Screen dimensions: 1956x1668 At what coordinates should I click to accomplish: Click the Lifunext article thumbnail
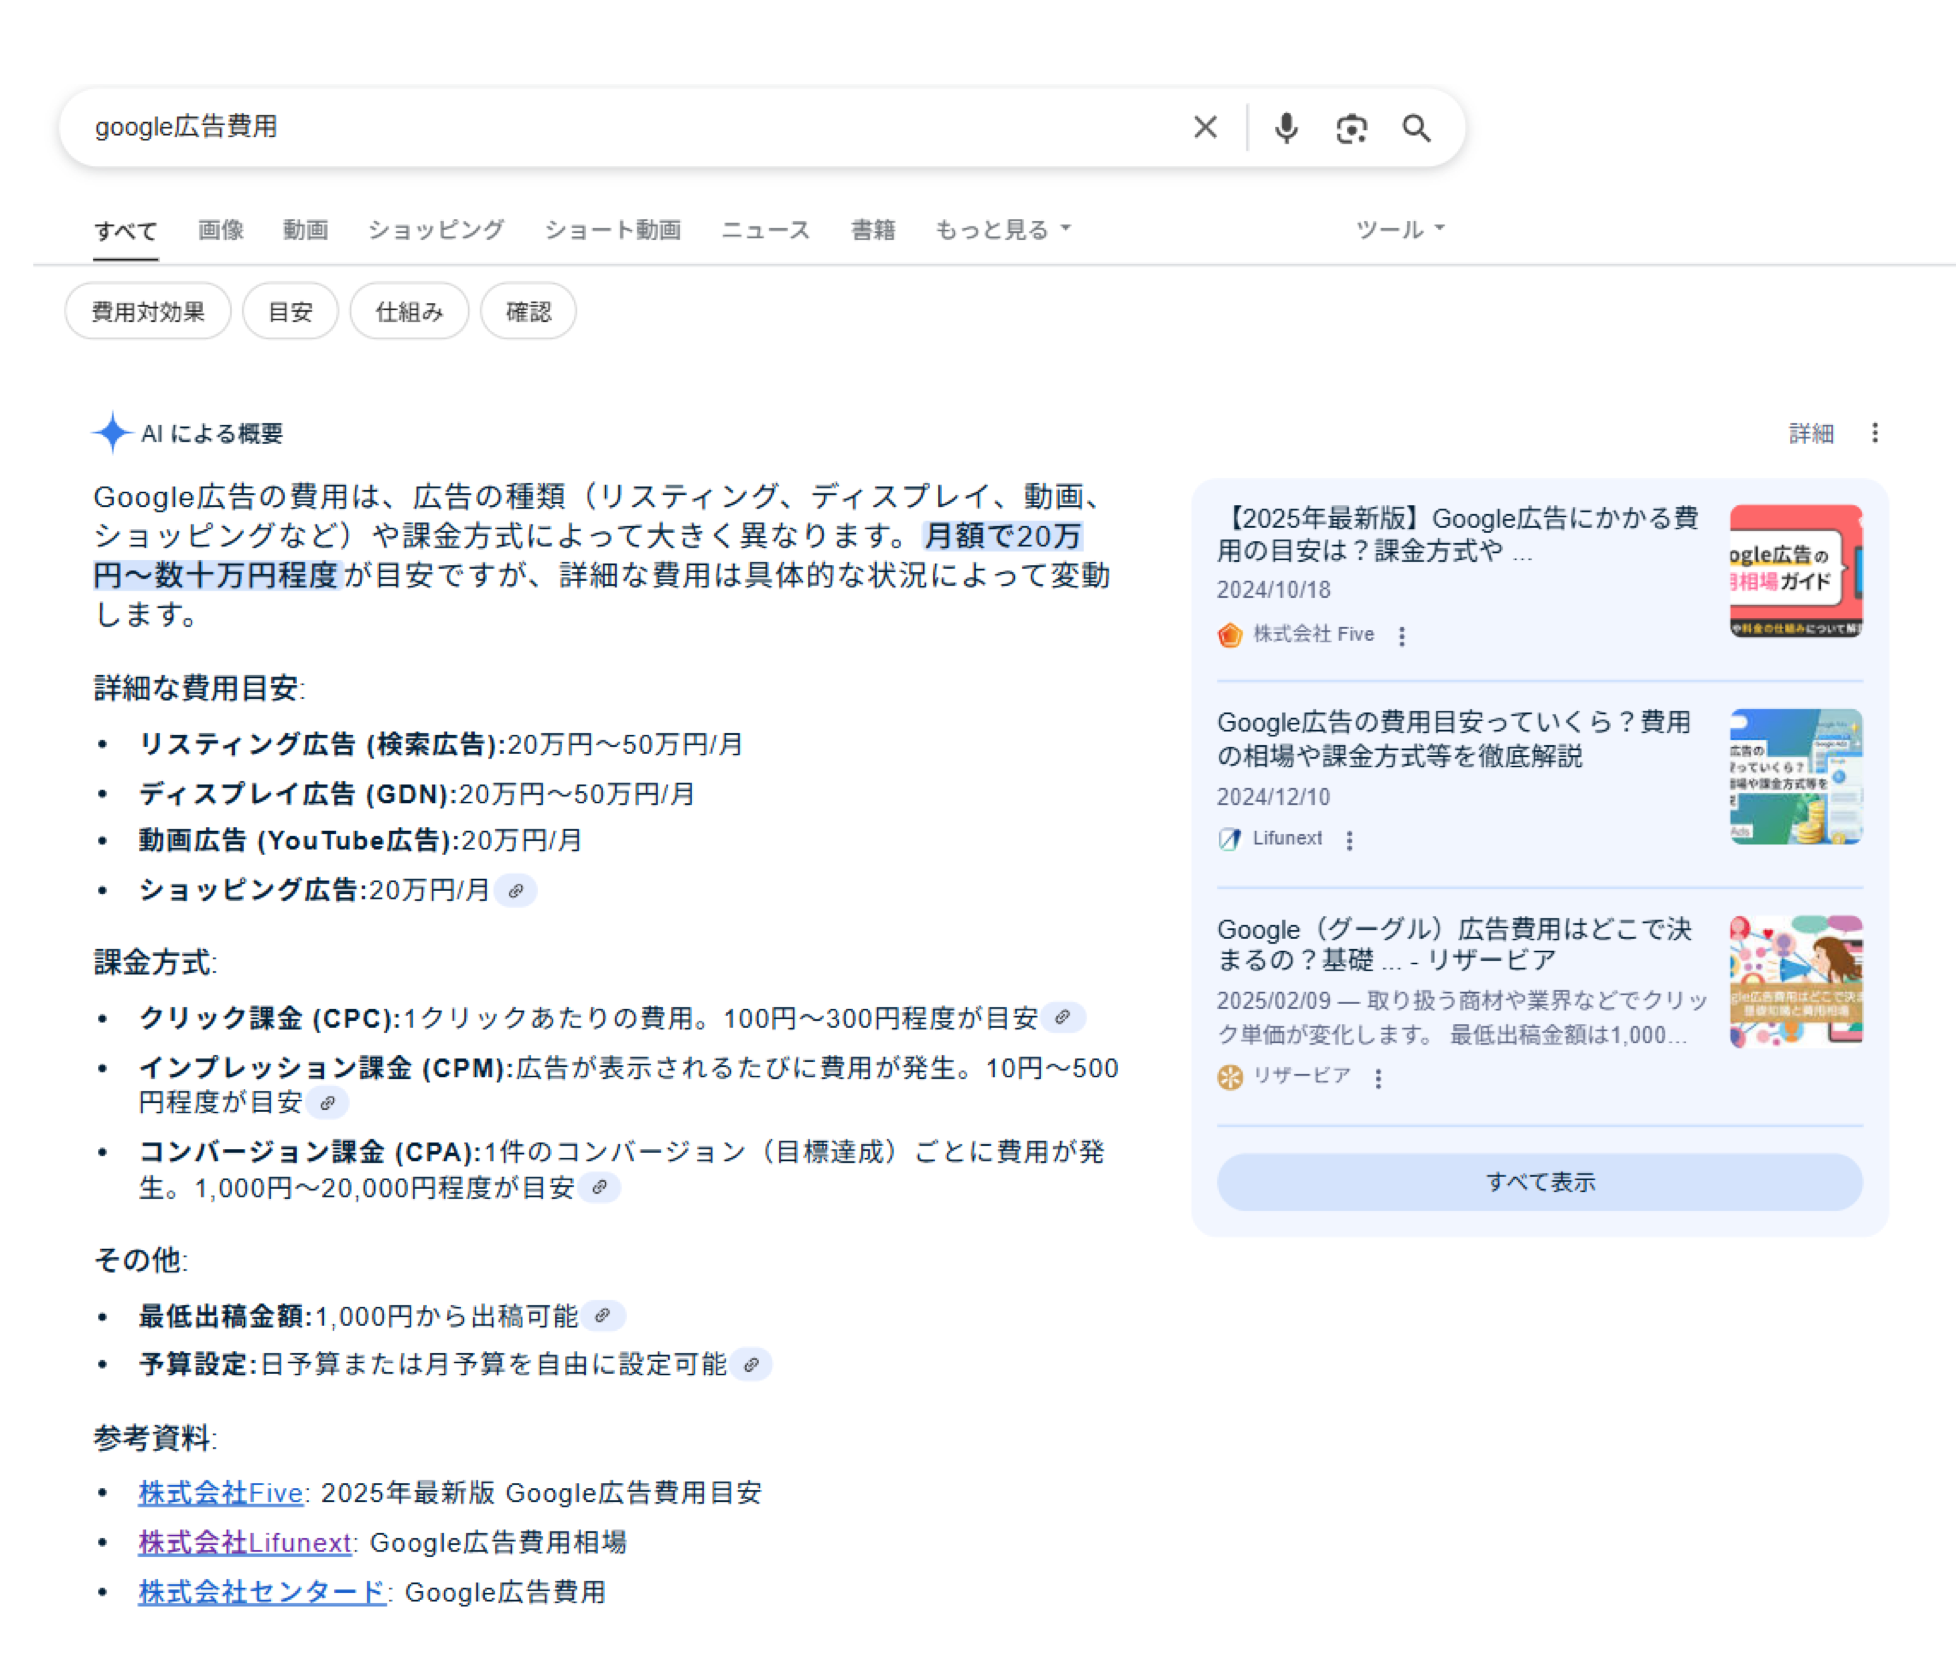coord(1796,776)
